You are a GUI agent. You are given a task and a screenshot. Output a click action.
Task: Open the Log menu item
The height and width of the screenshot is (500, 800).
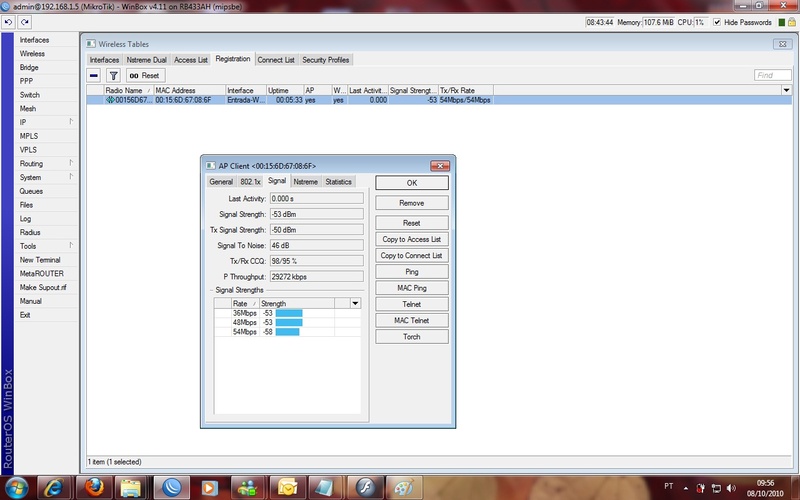click(26, 218)
